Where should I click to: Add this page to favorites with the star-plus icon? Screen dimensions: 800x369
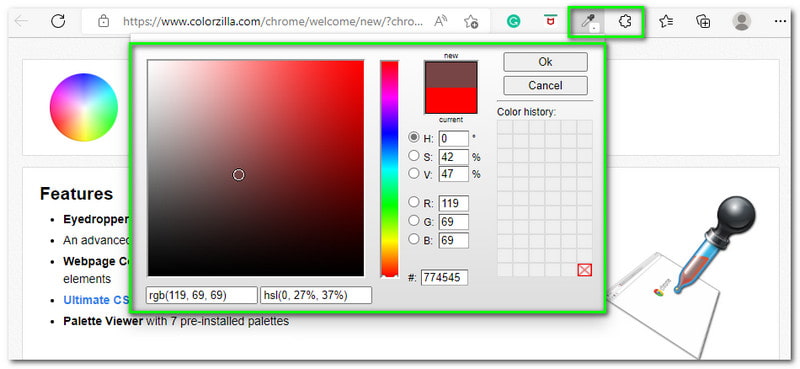tap(471, 21)
